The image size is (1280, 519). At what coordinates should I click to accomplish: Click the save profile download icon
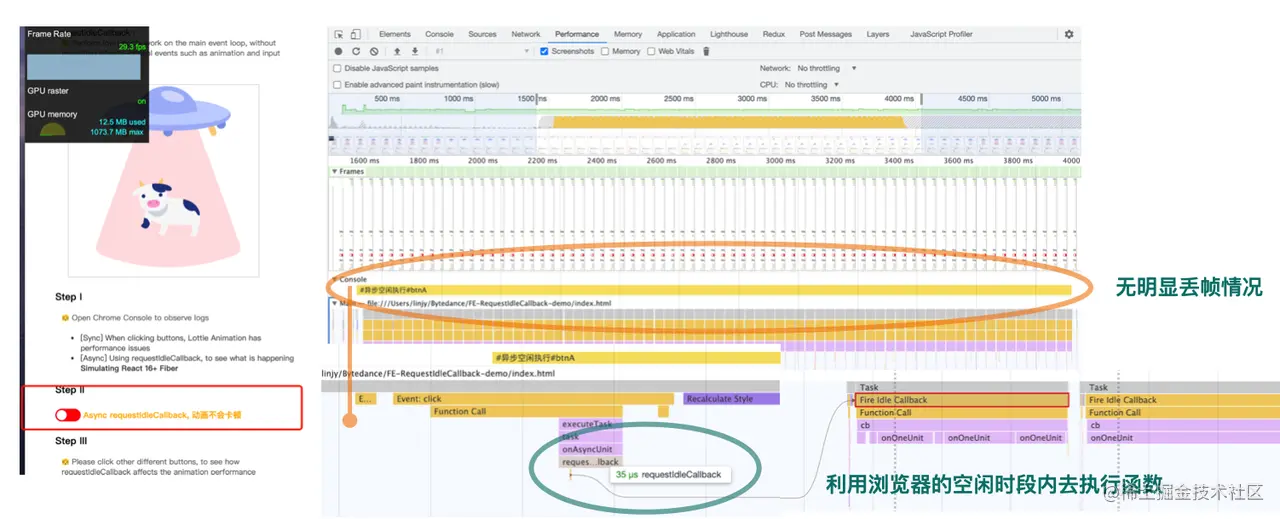[414, 51]
